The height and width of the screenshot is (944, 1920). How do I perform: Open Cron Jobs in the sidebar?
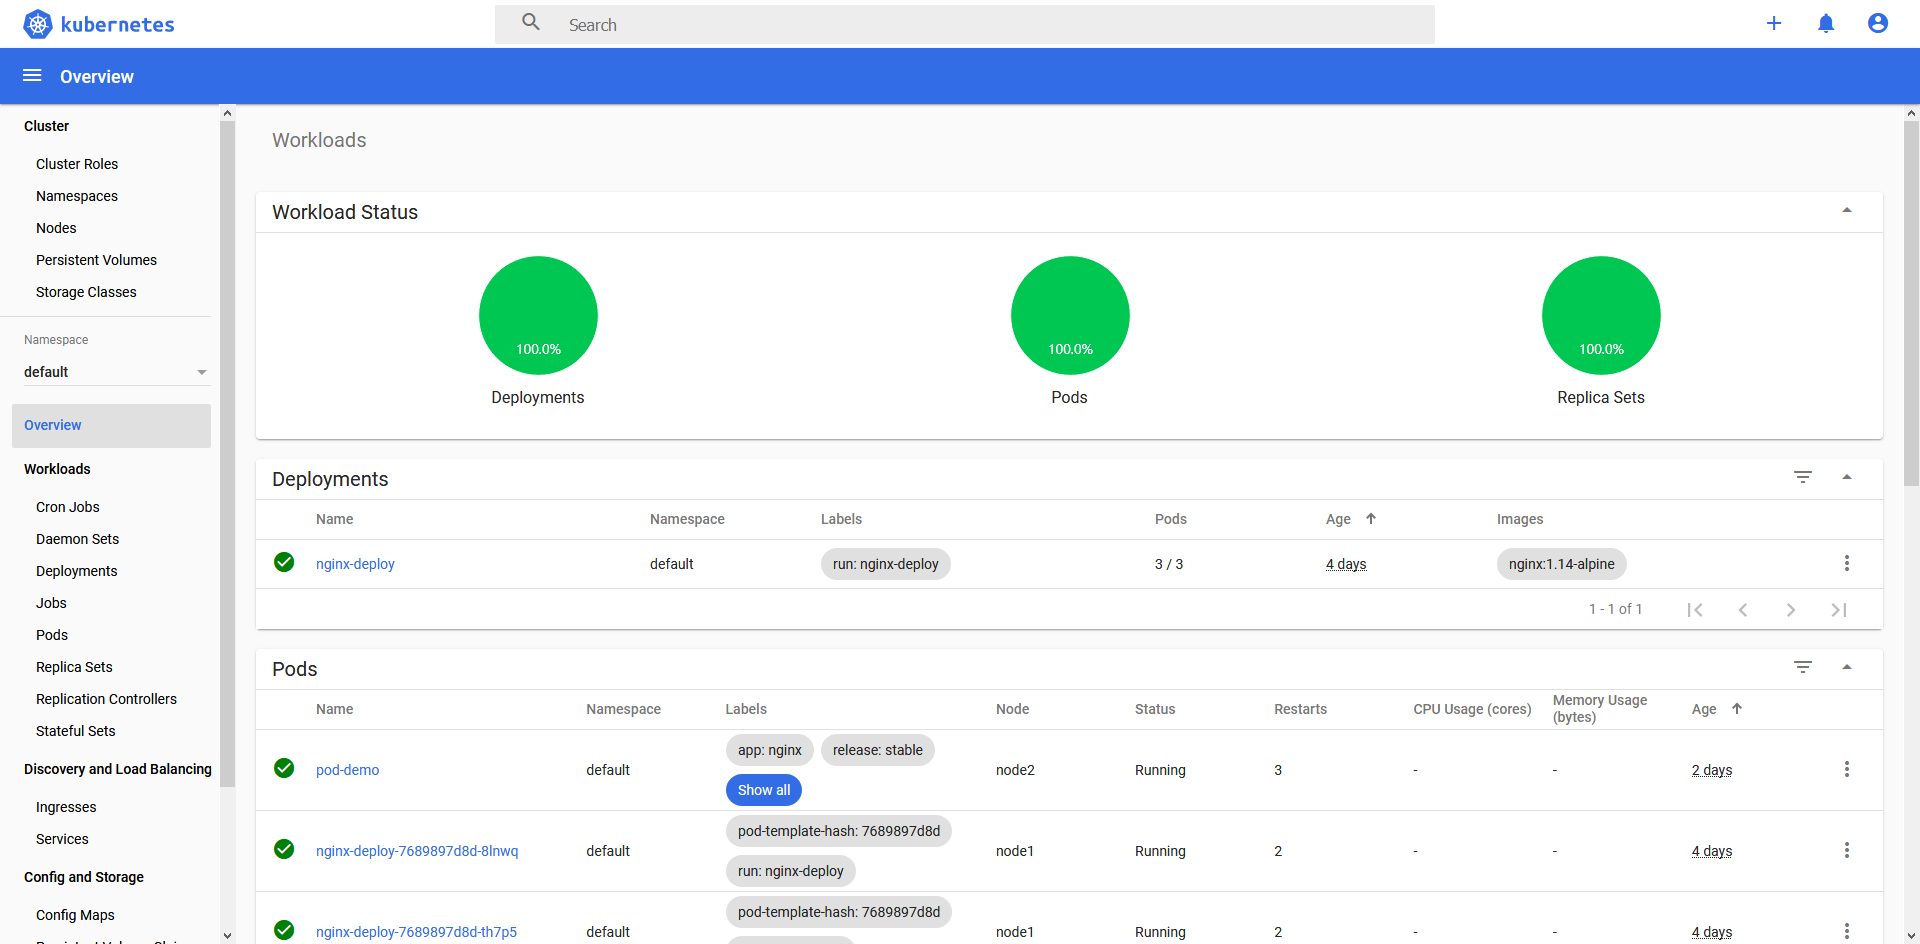pos(68,507)
